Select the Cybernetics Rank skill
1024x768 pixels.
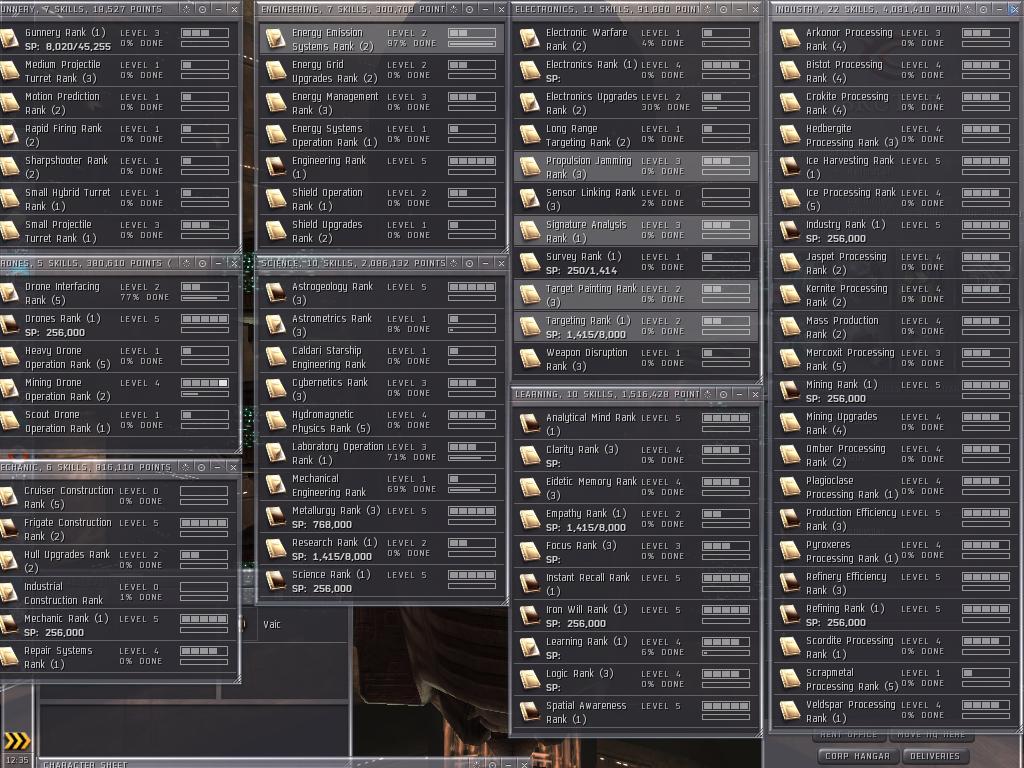click(x=382, y=389)
